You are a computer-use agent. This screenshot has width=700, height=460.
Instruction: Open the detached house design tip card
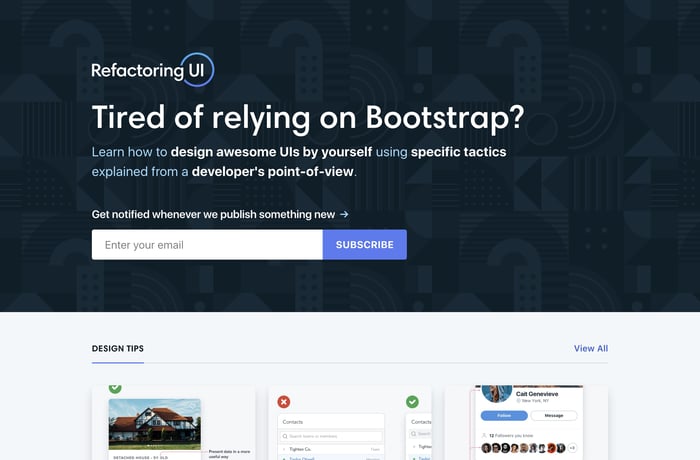coord(174,422)
